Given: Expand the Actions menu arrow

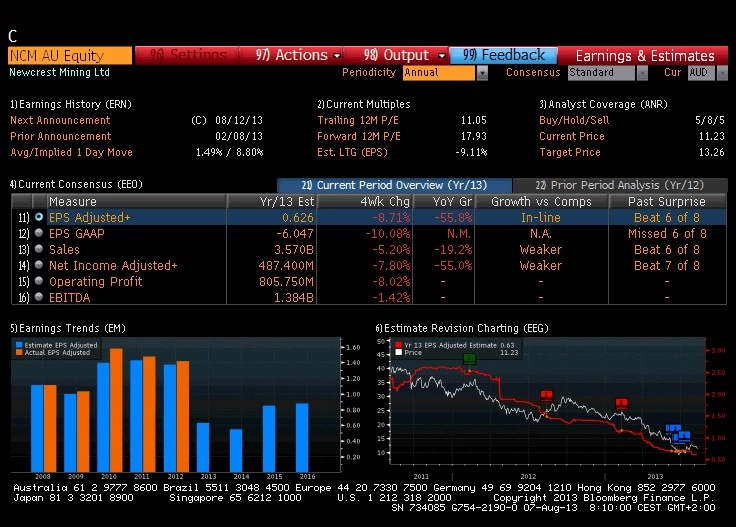Looking at the screenshot, I should click(x=337, y=56).
